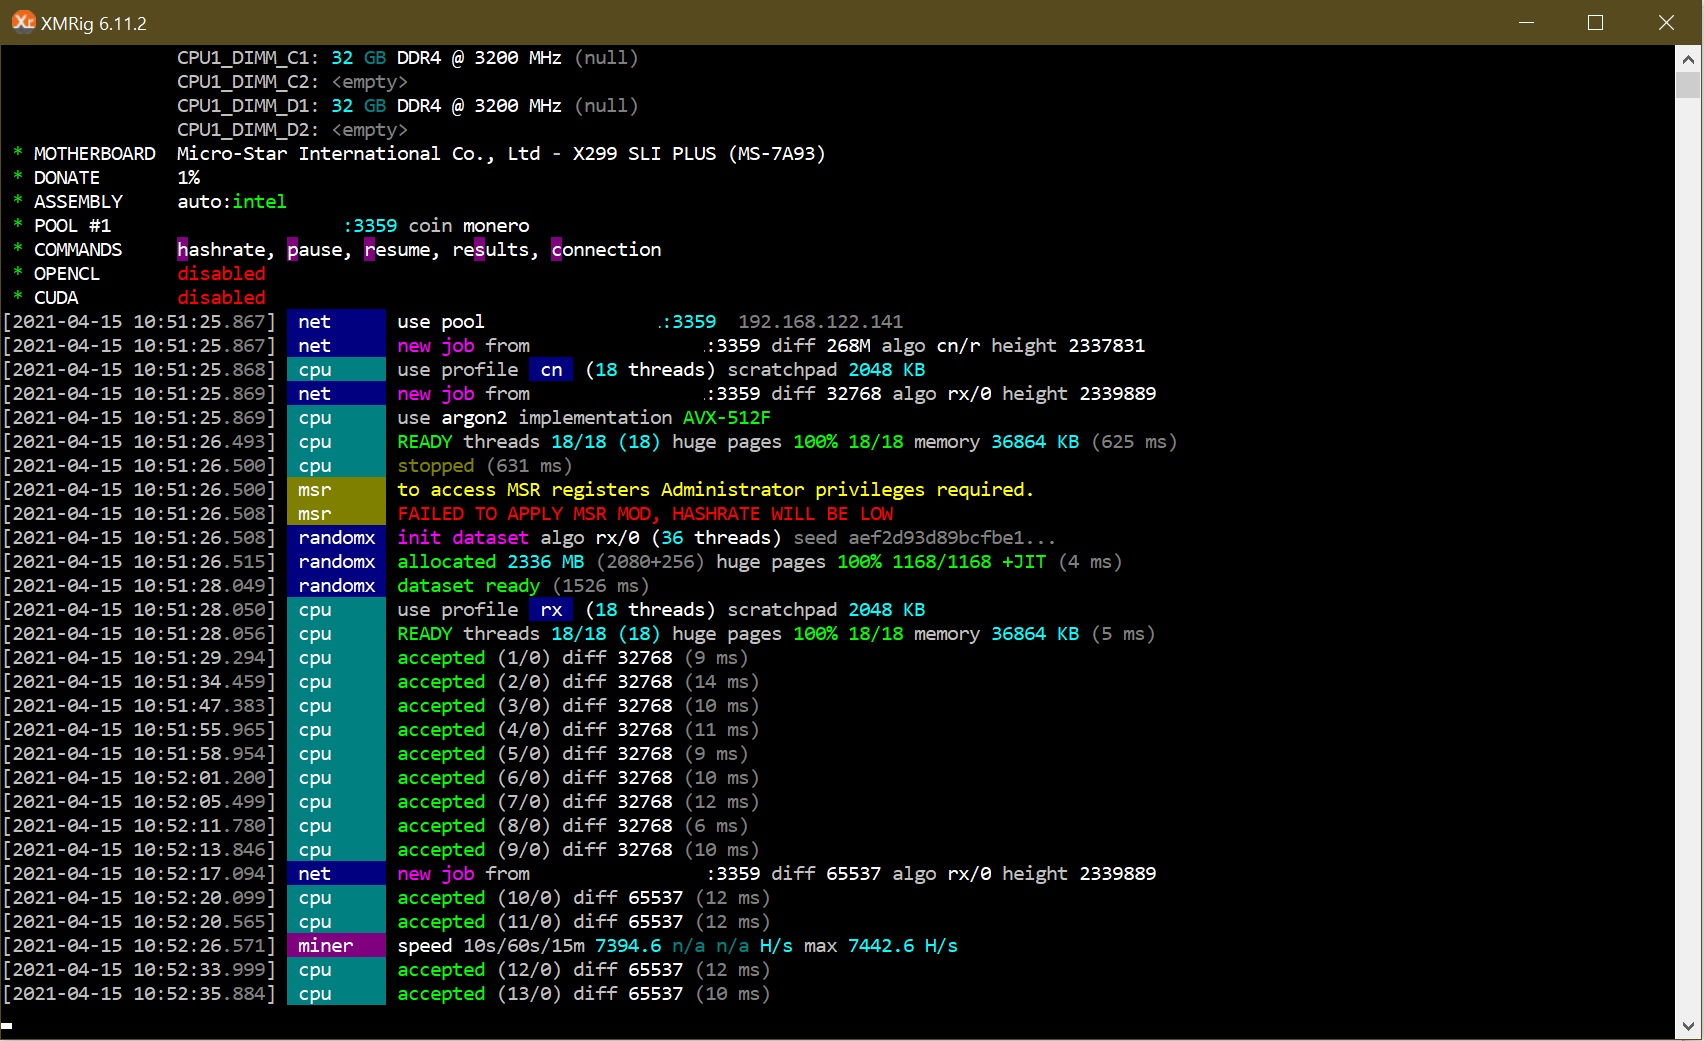Click the 'miner' tag on speed line
1704x1041 pixels.
[x=336, y=946]
